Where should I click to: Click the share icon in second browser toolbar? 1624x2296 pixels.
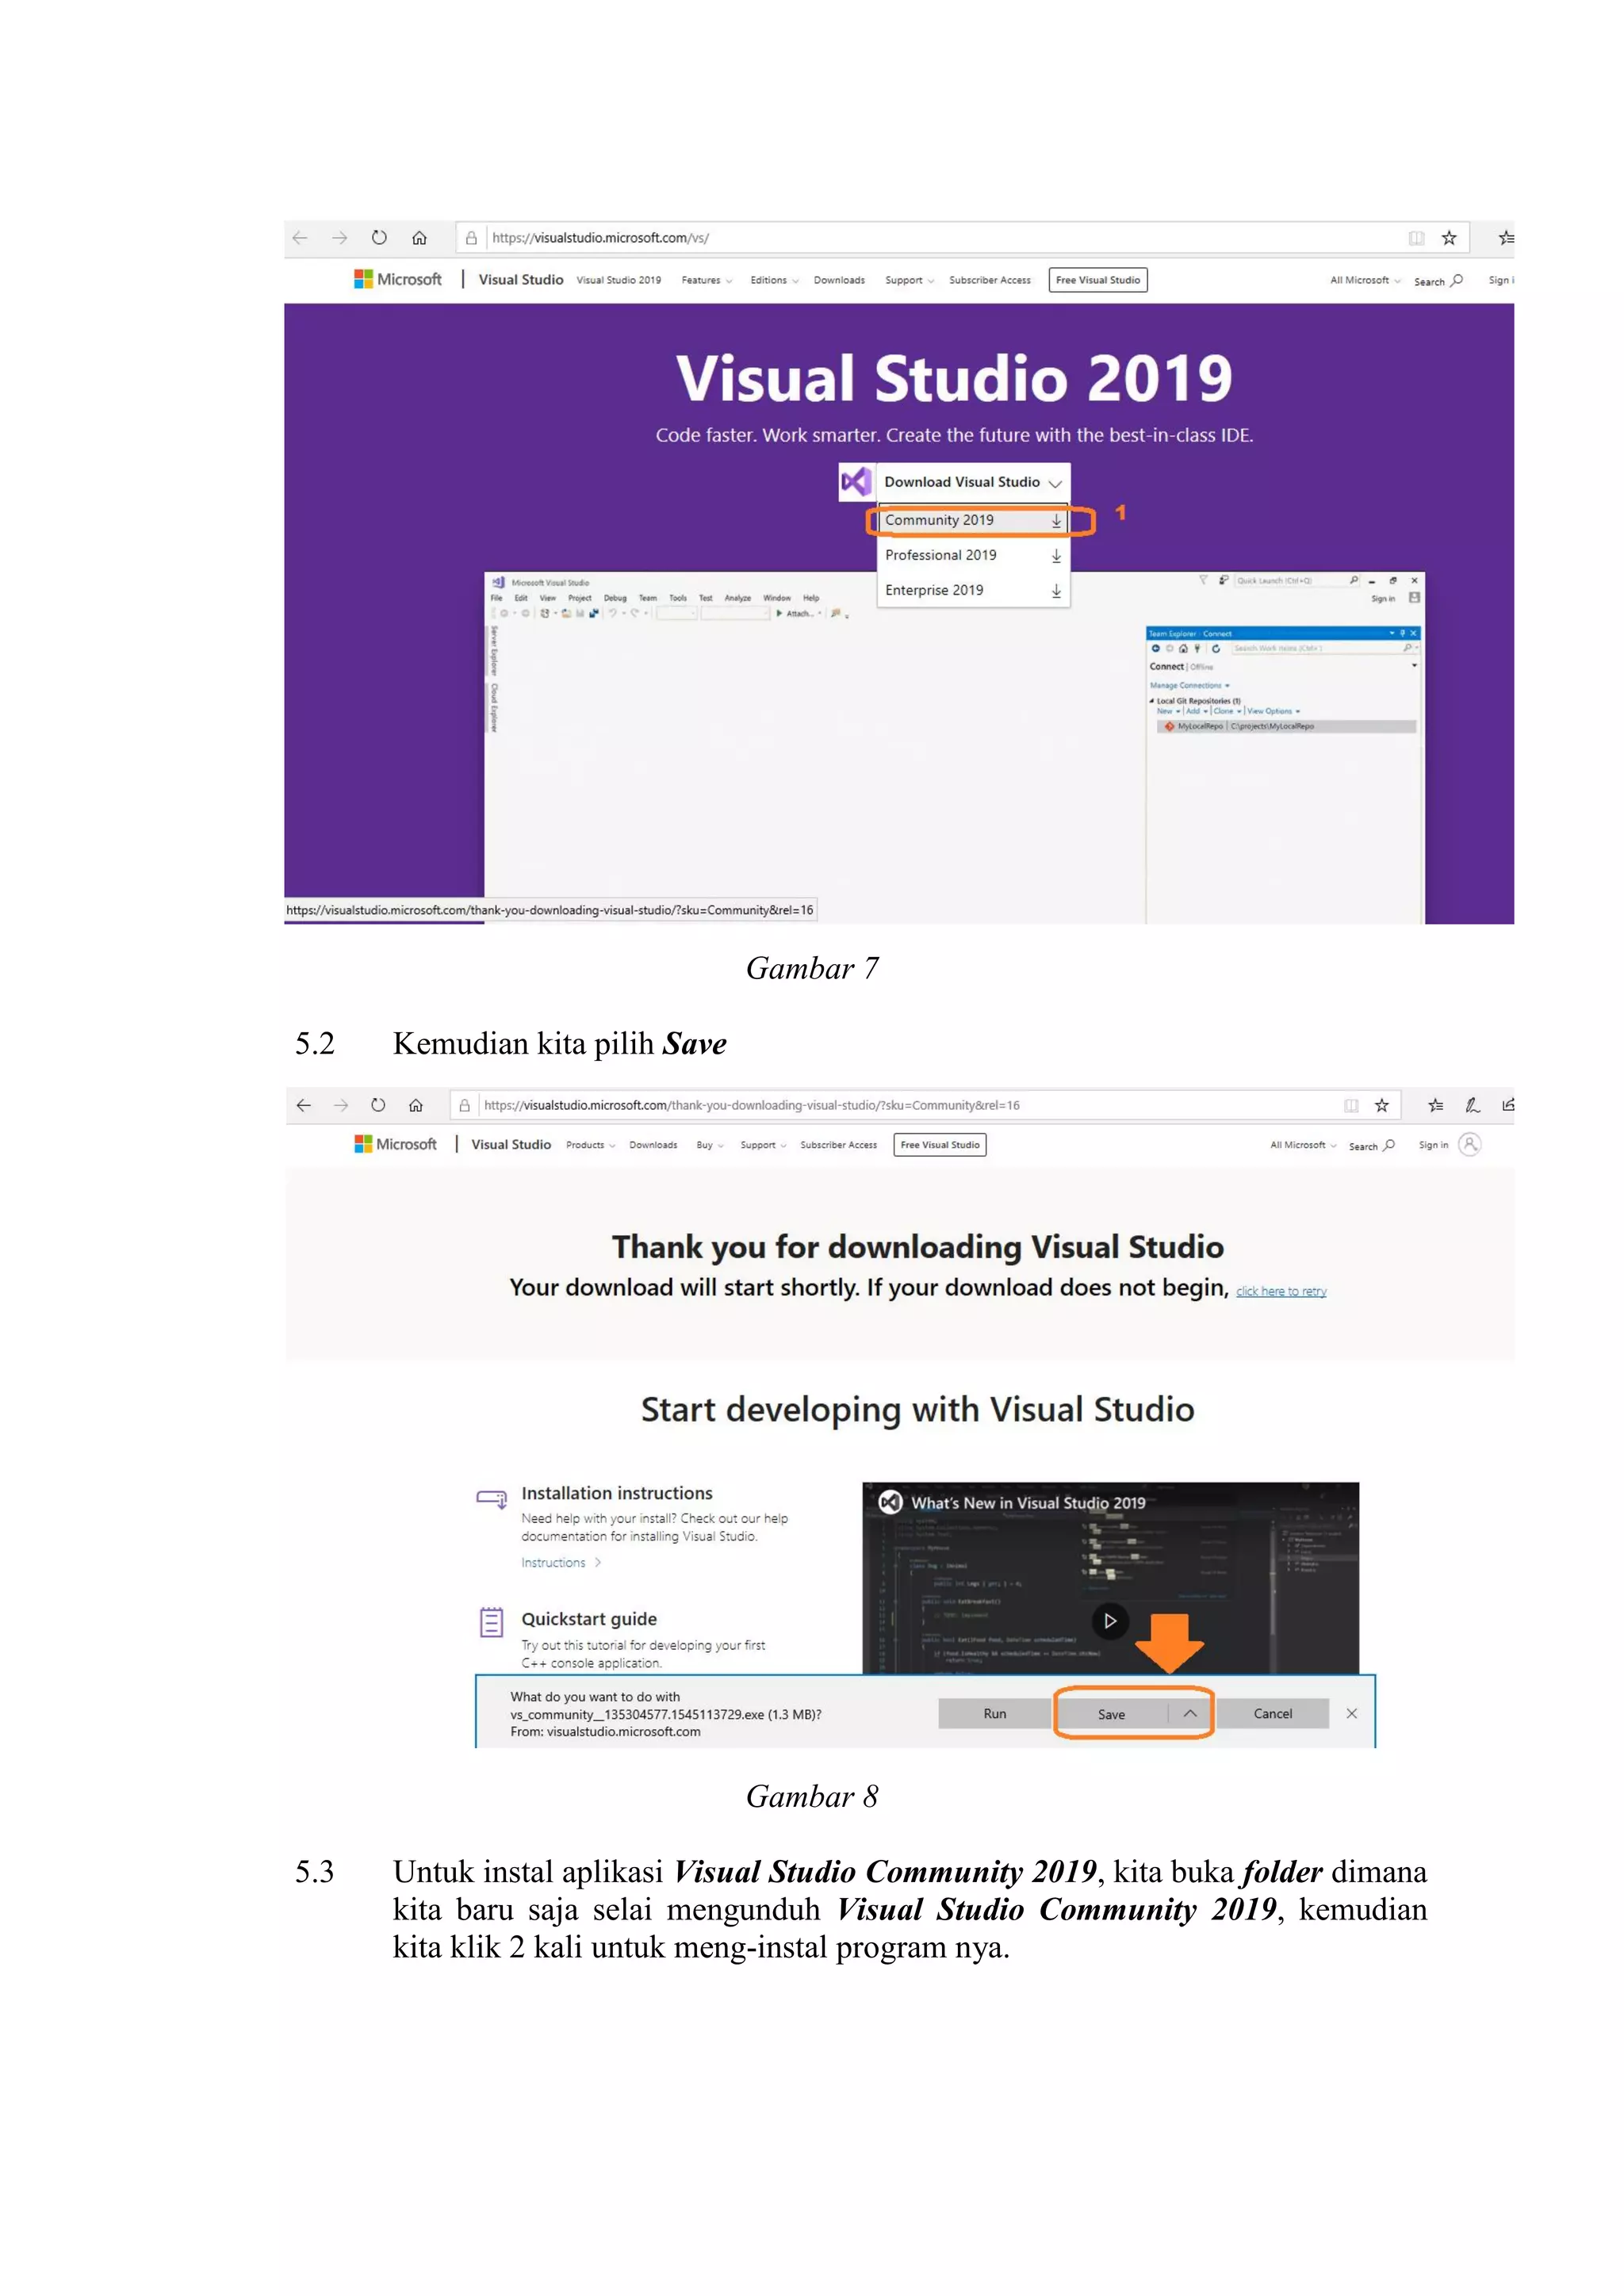[1508, 1105]
